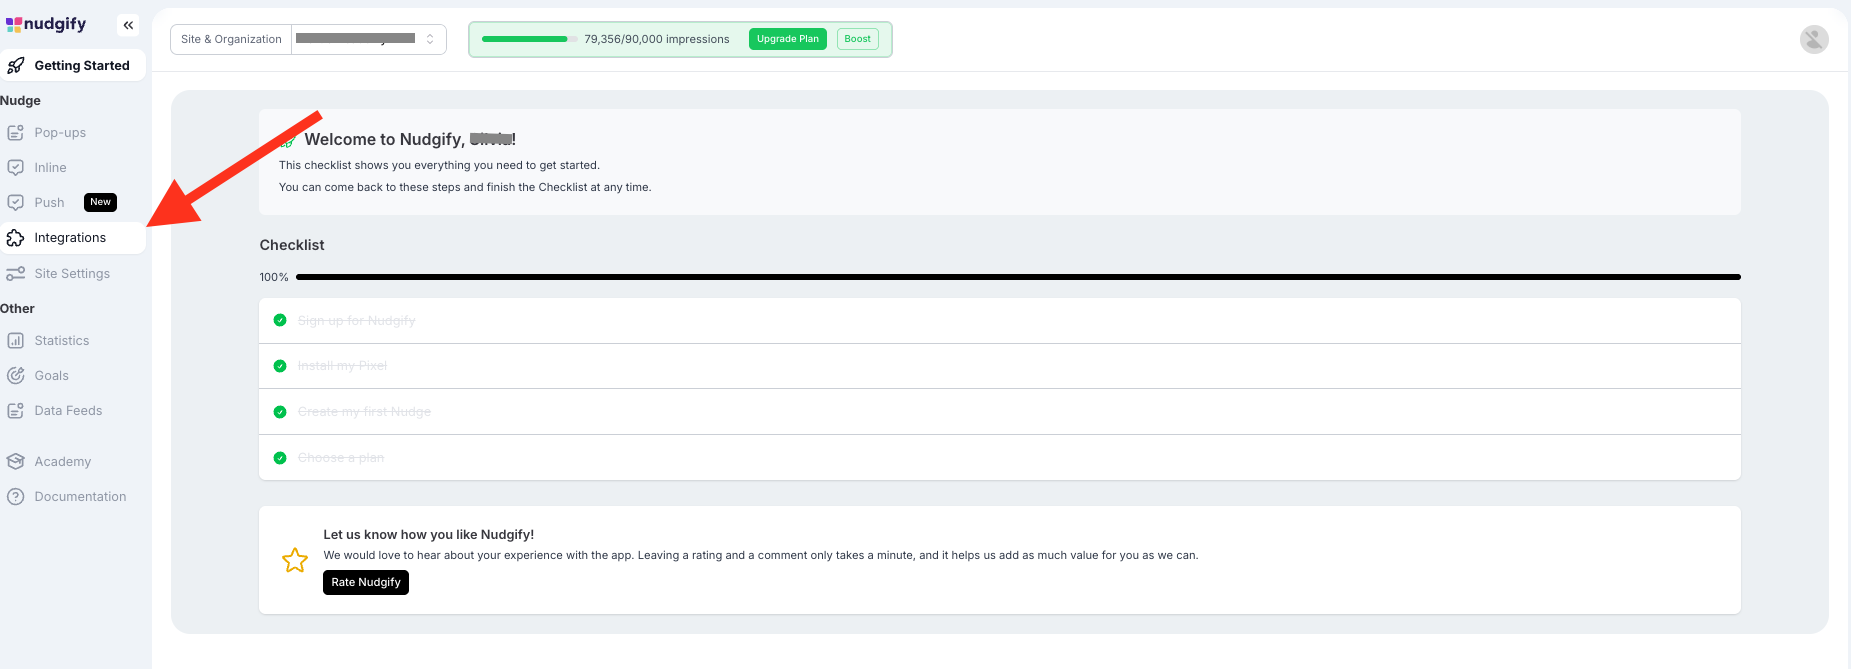Open the Site & Organization dropdown
The image size is (1851, 669).
[x=368, y=39]
